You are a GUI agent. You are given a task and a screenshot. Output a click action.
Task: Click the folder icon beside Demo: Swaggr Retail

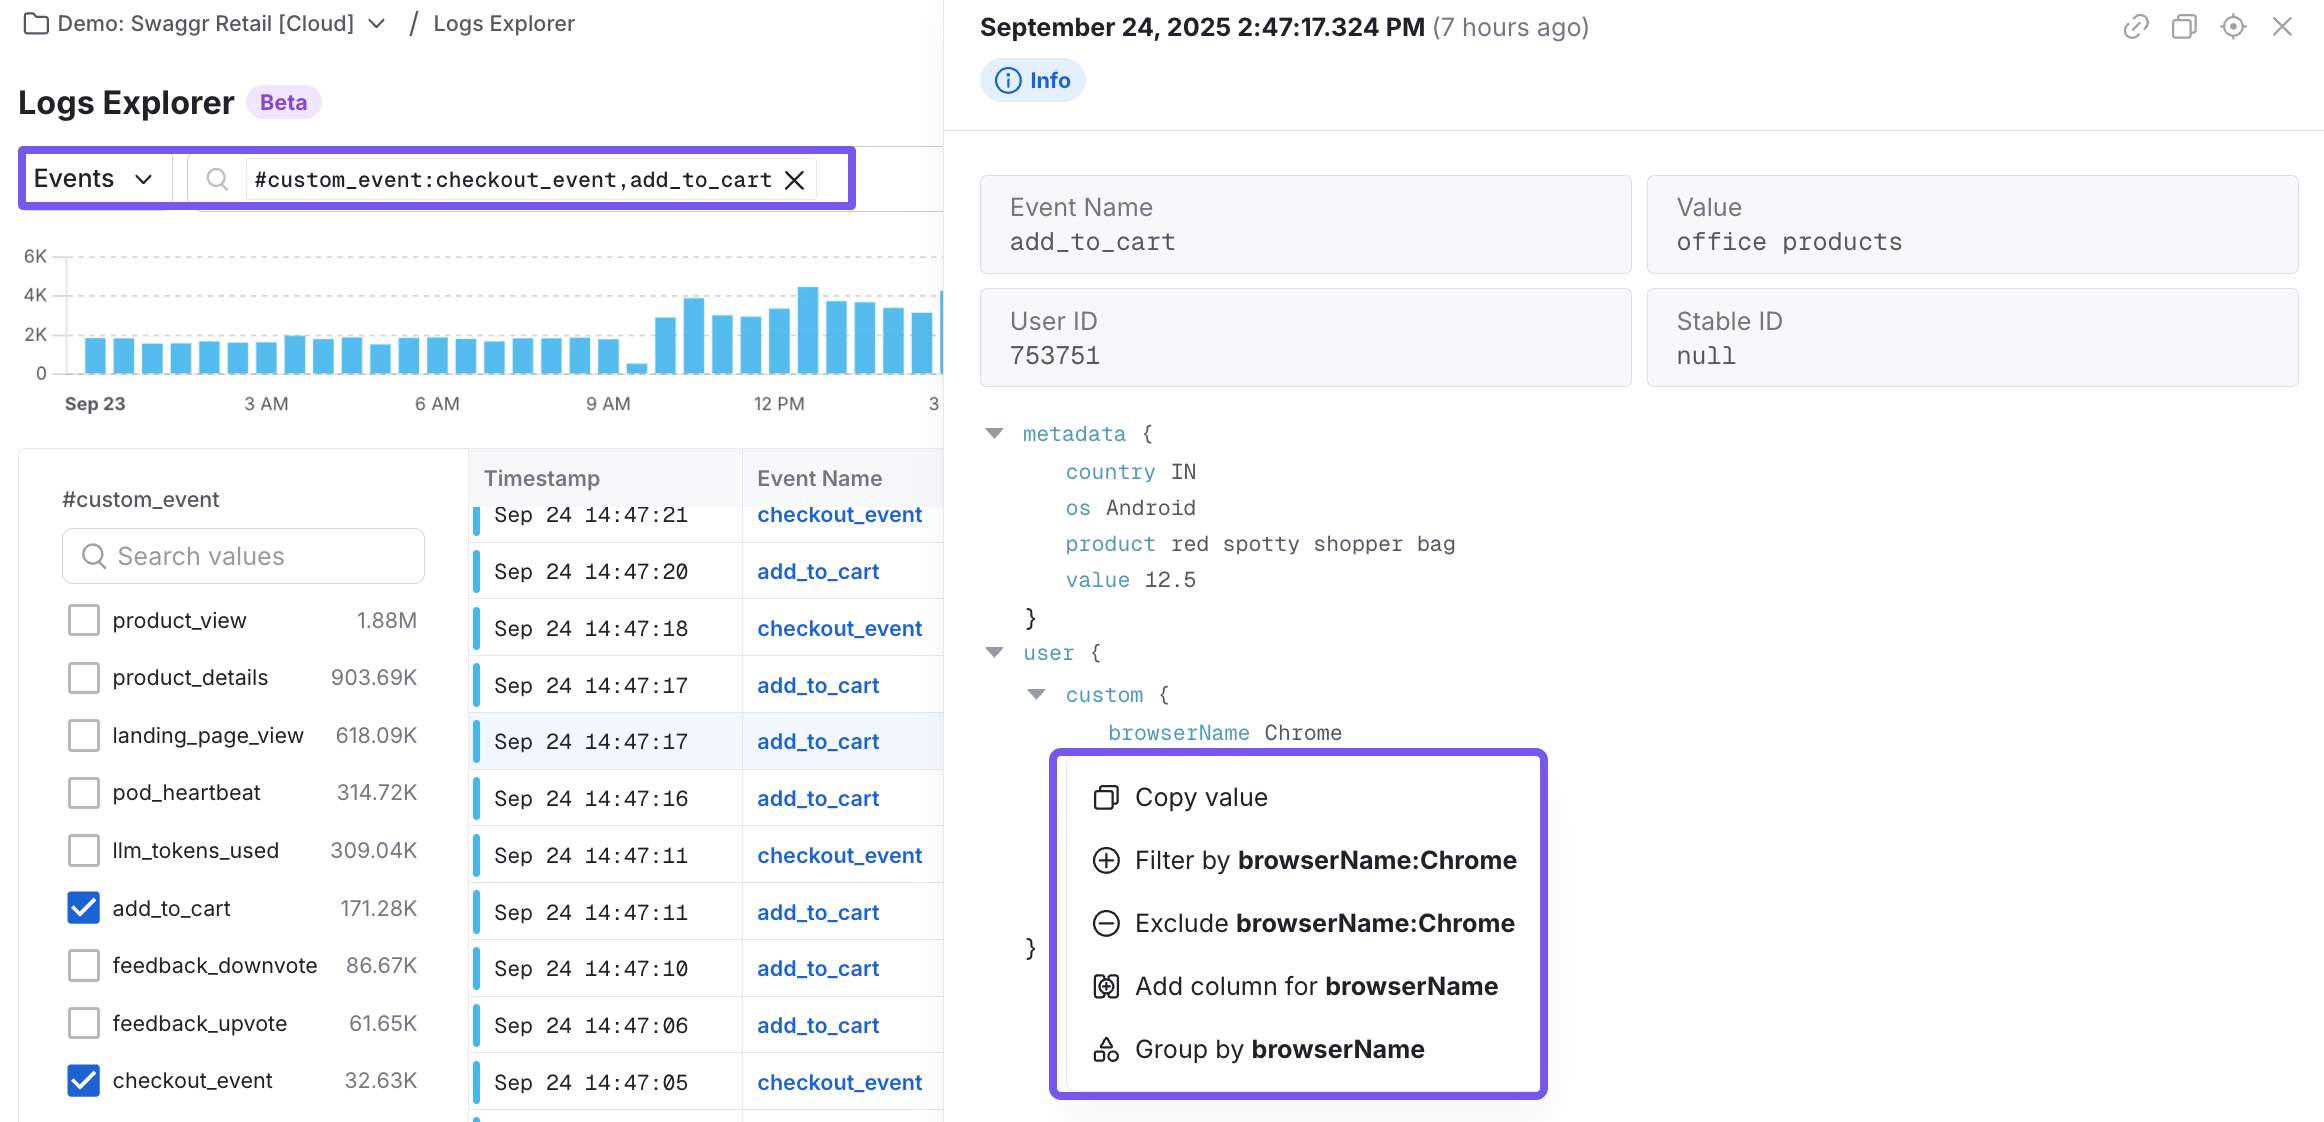(36, 23)
